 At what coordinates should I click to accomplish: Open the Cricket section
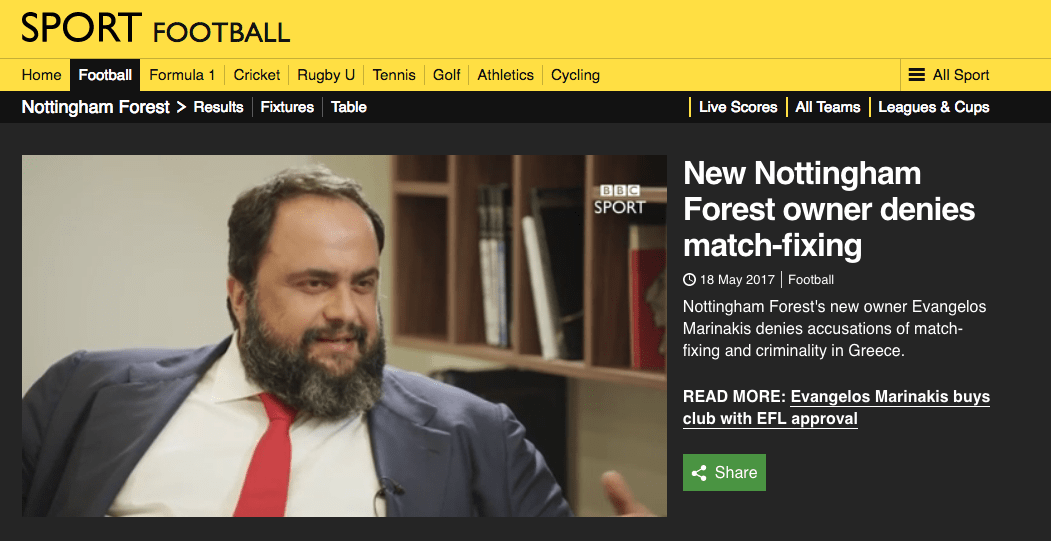coord(257,75)
